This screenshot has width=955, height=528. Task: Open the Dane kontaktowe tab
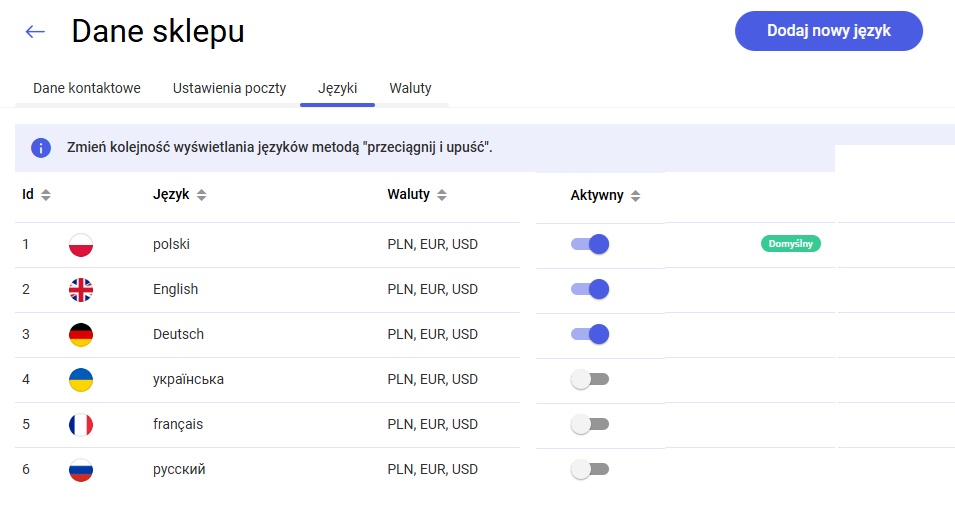pyautogui.click(x=86, y=88)
